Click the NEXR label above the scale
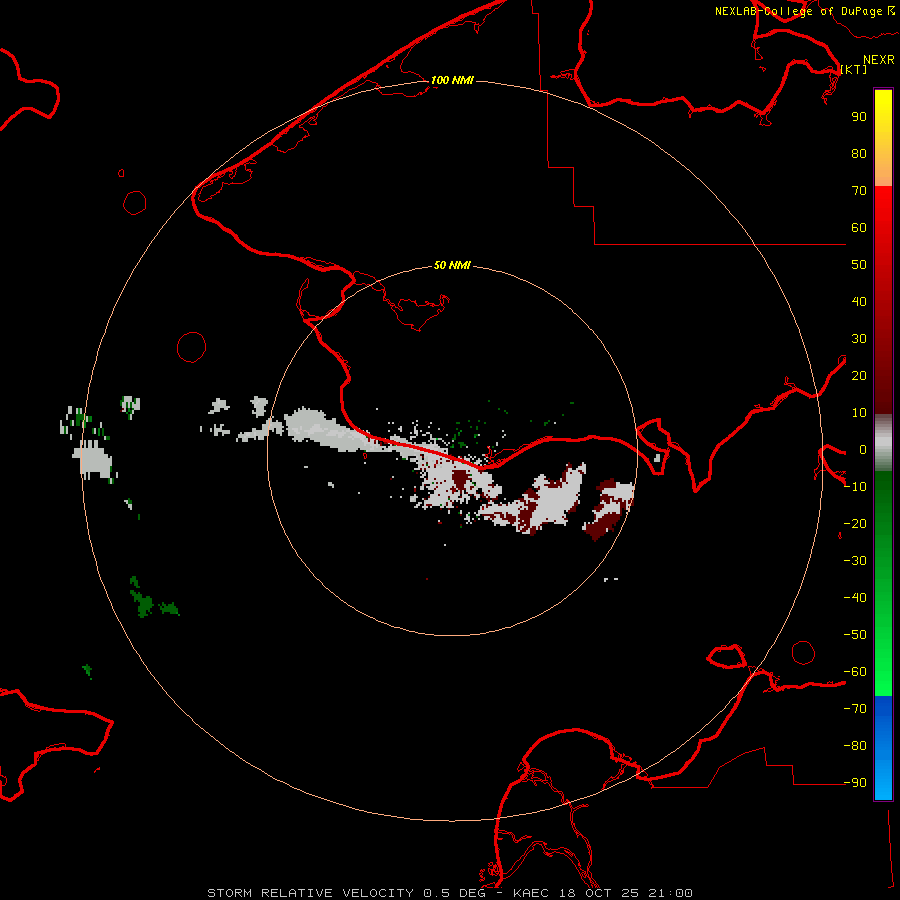 pyautogui.click(x=879, y=60)
